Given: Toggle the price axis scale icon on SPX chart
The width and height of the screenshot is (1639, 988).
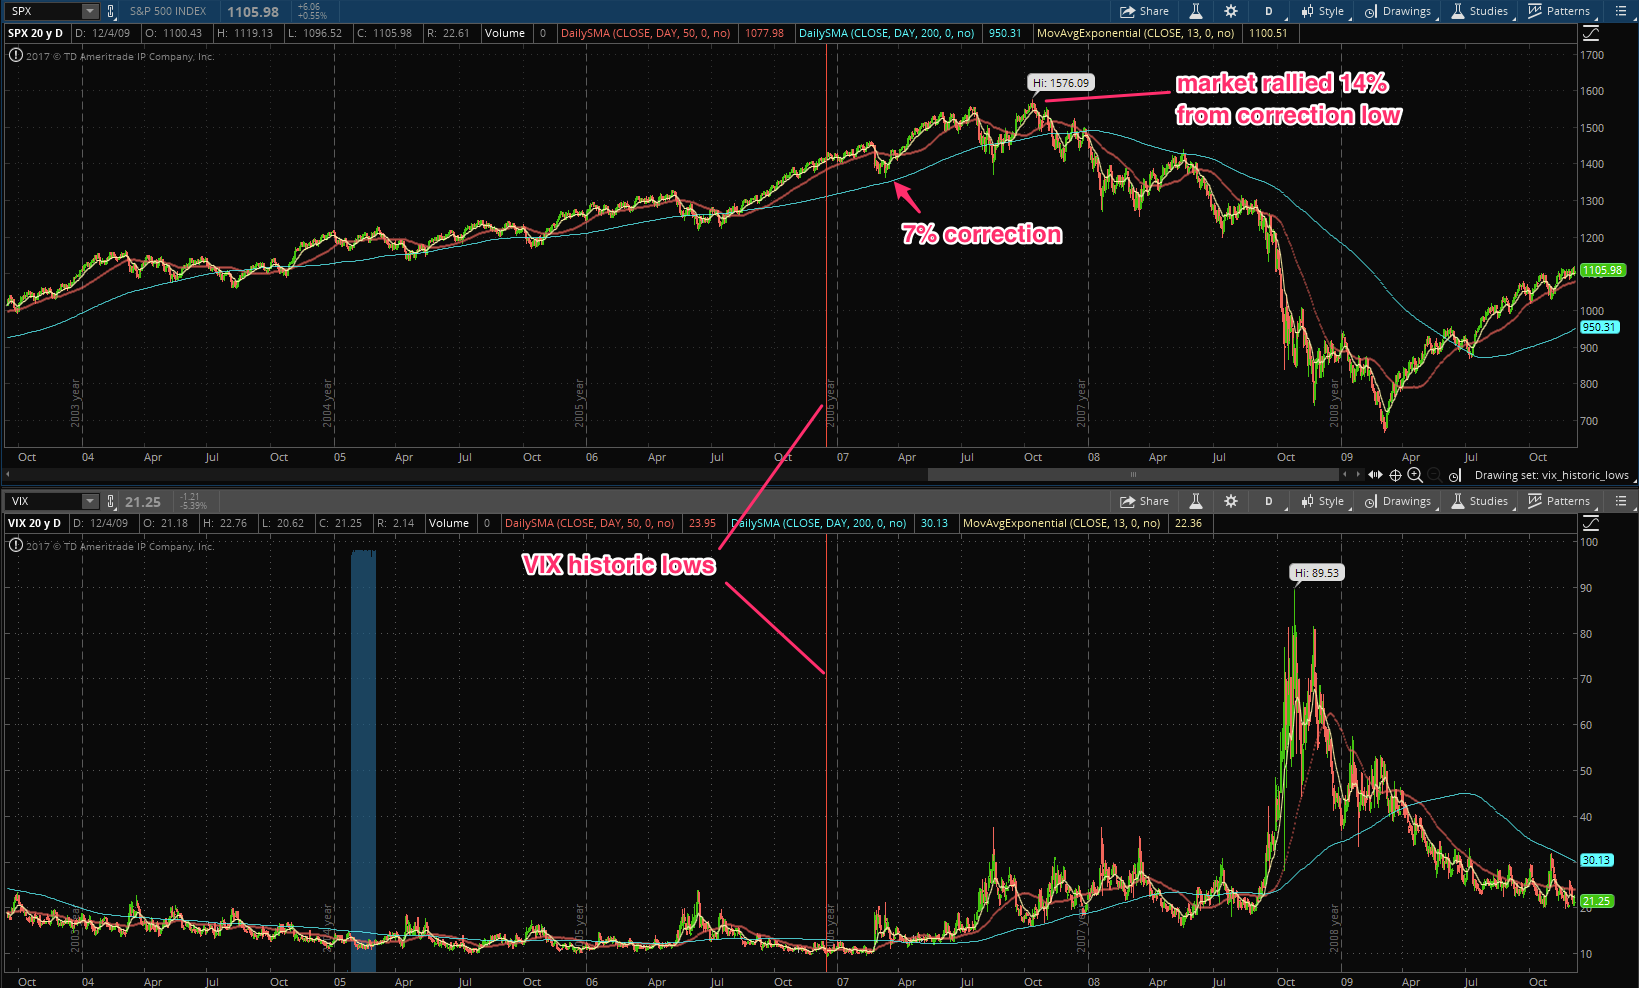Looking at the screenshot, I should (1591, 33).
